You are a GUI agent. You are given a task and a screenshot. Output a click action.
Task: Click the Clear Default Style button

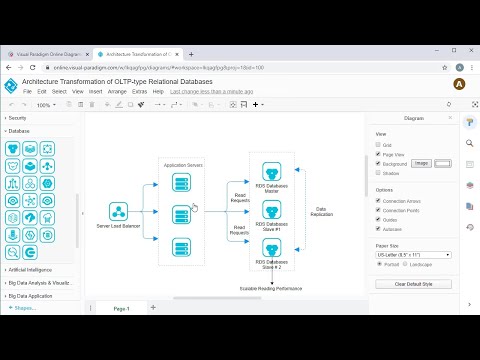413,284
